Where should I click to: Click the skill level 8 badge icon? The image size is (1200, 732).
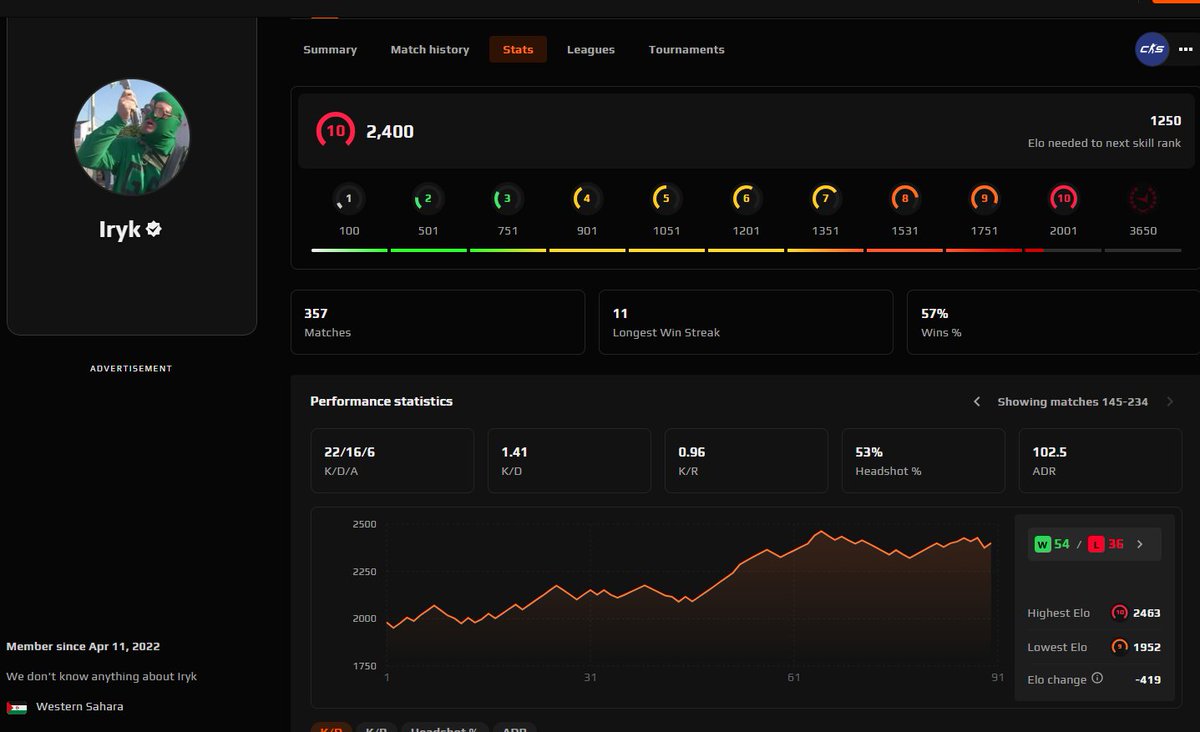(x=905, y=199)
